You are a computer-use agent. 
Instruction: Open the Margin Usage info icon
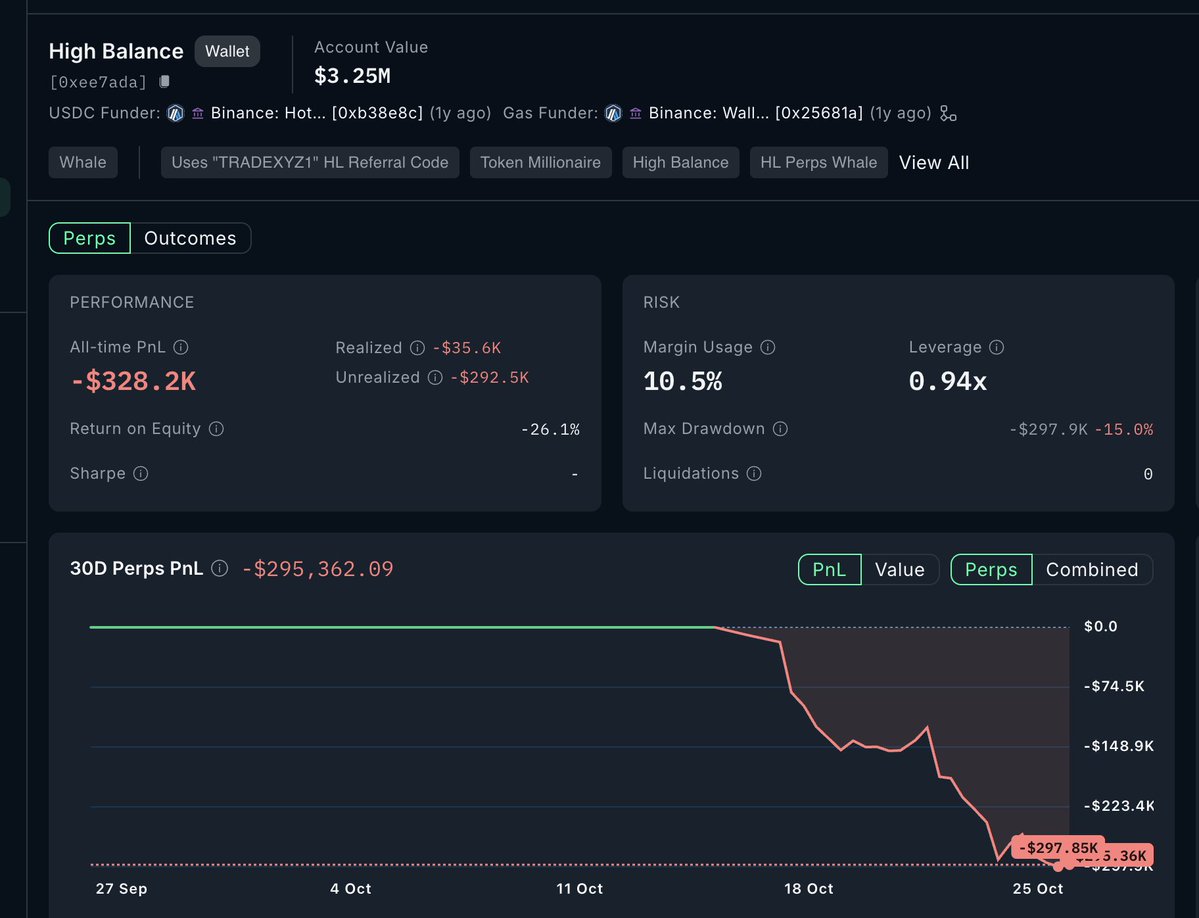(x=768, y=347)
